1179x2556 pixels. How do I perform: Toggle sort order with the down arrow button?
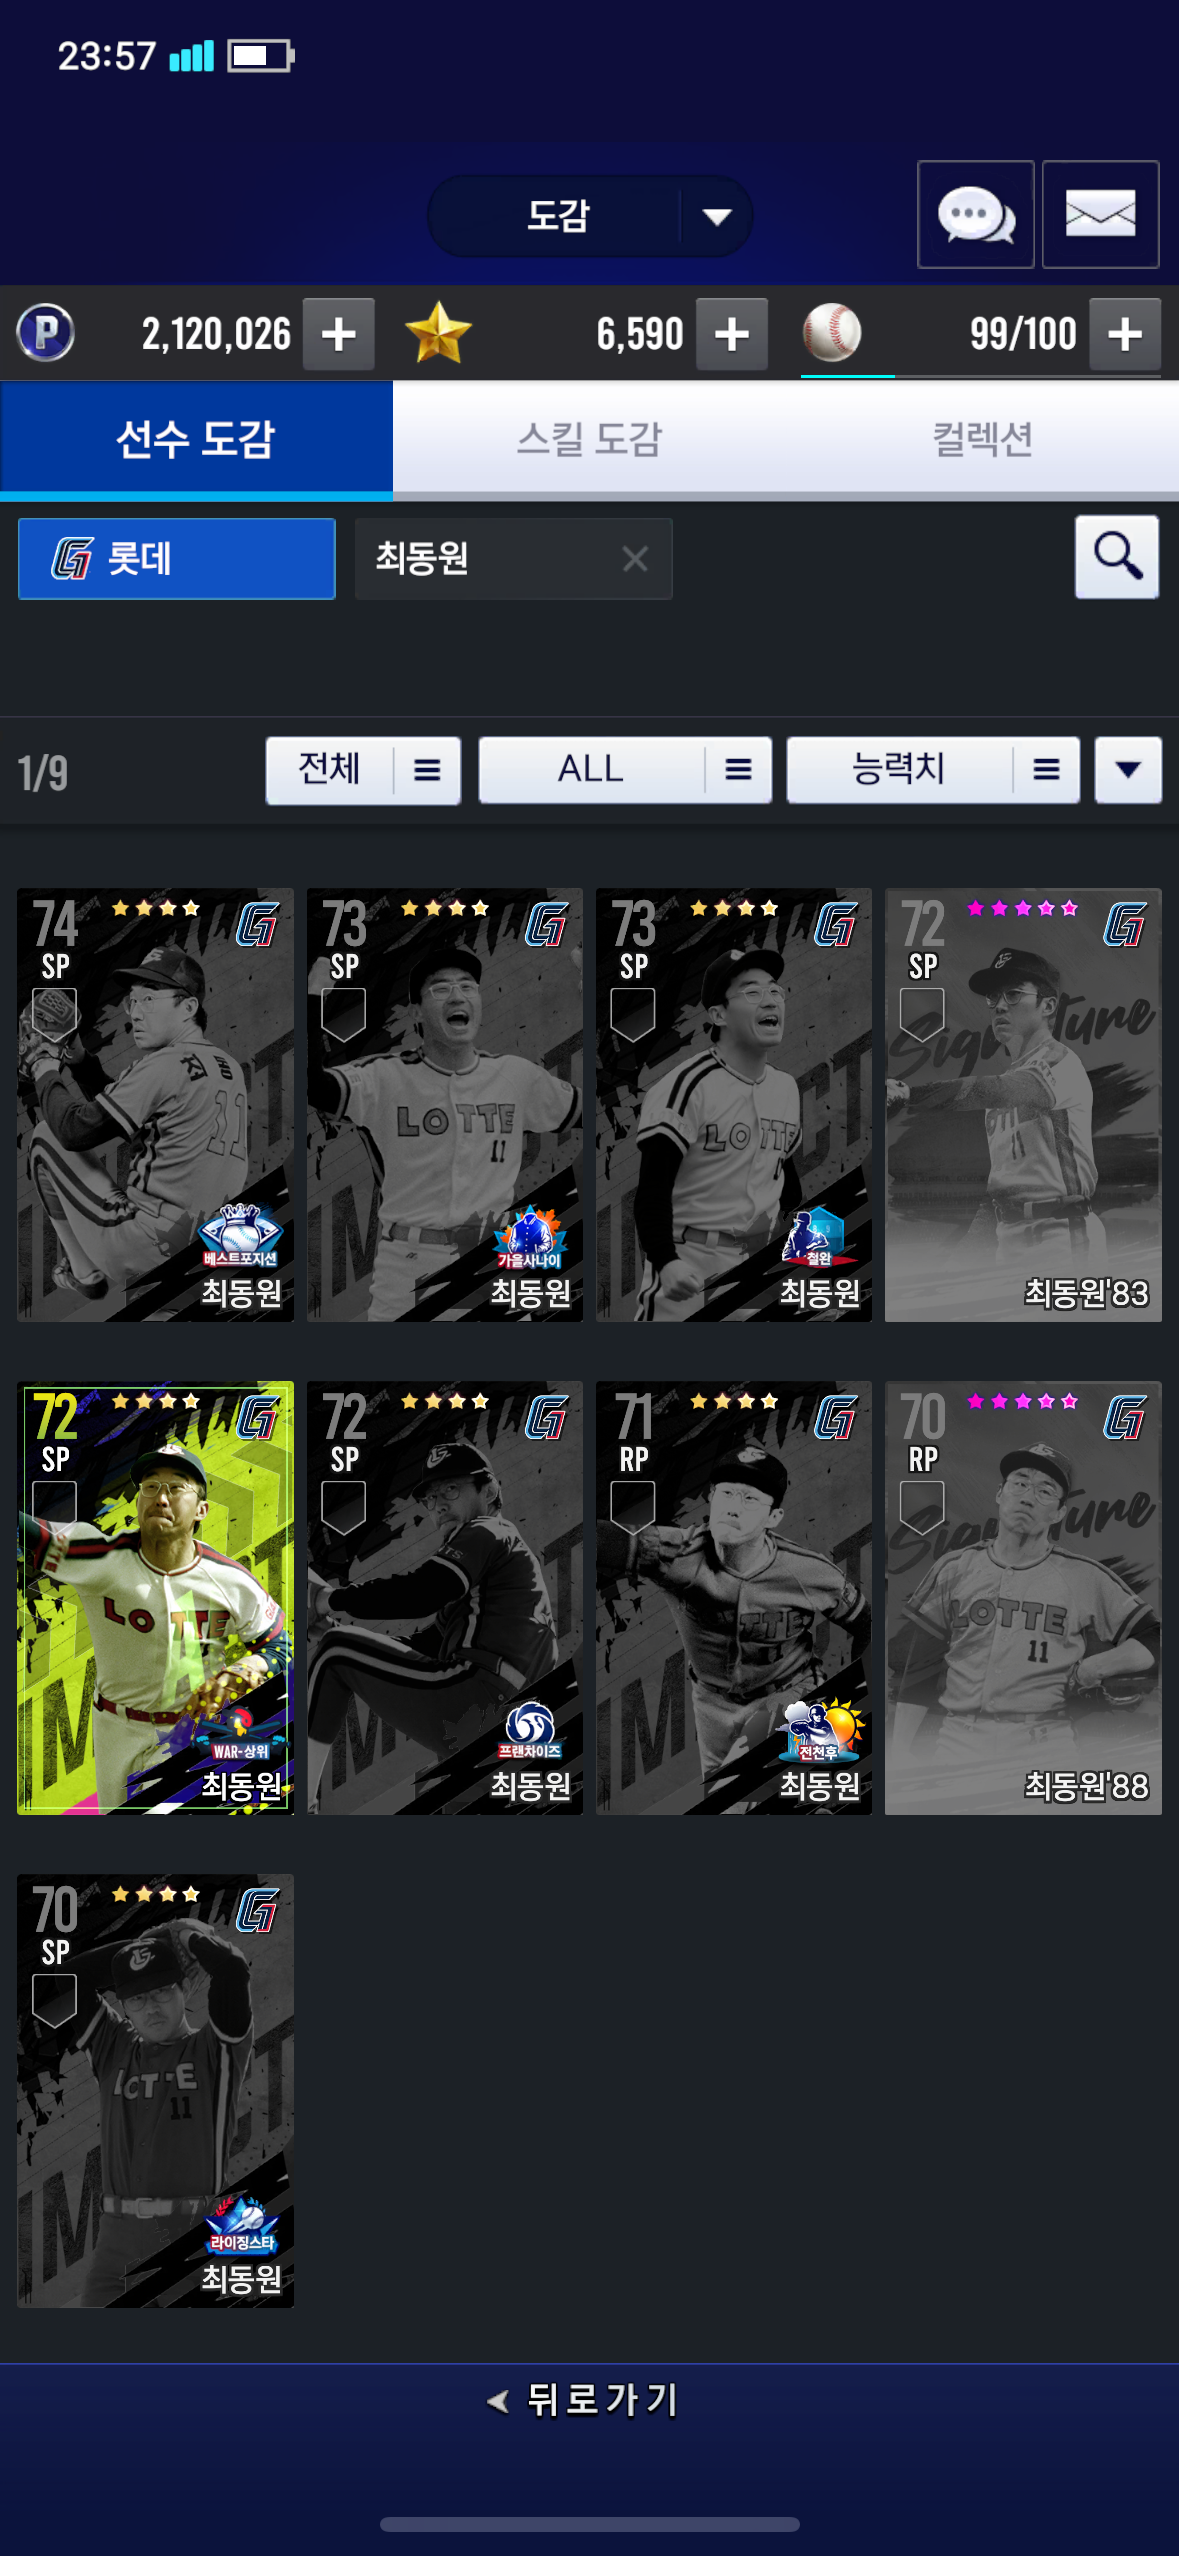(1128, 770)
